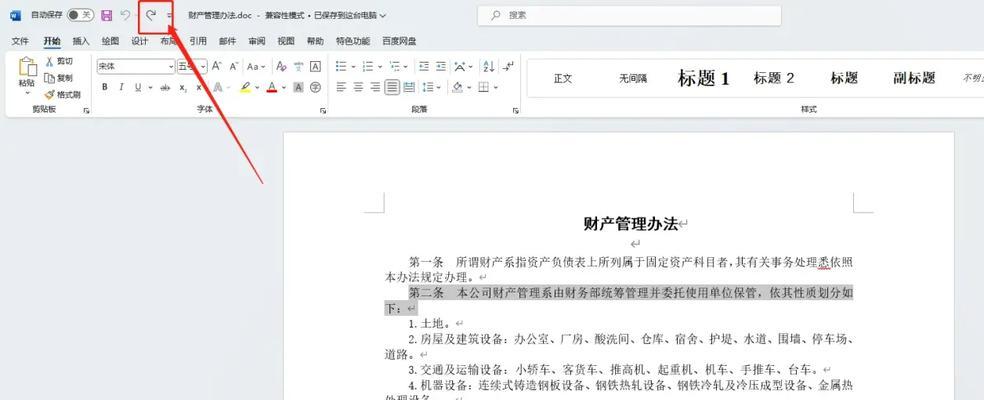Open the Quick Access Toolbar customize dropdown
This screenshot has height=400, width=984.
click(169, 16)
